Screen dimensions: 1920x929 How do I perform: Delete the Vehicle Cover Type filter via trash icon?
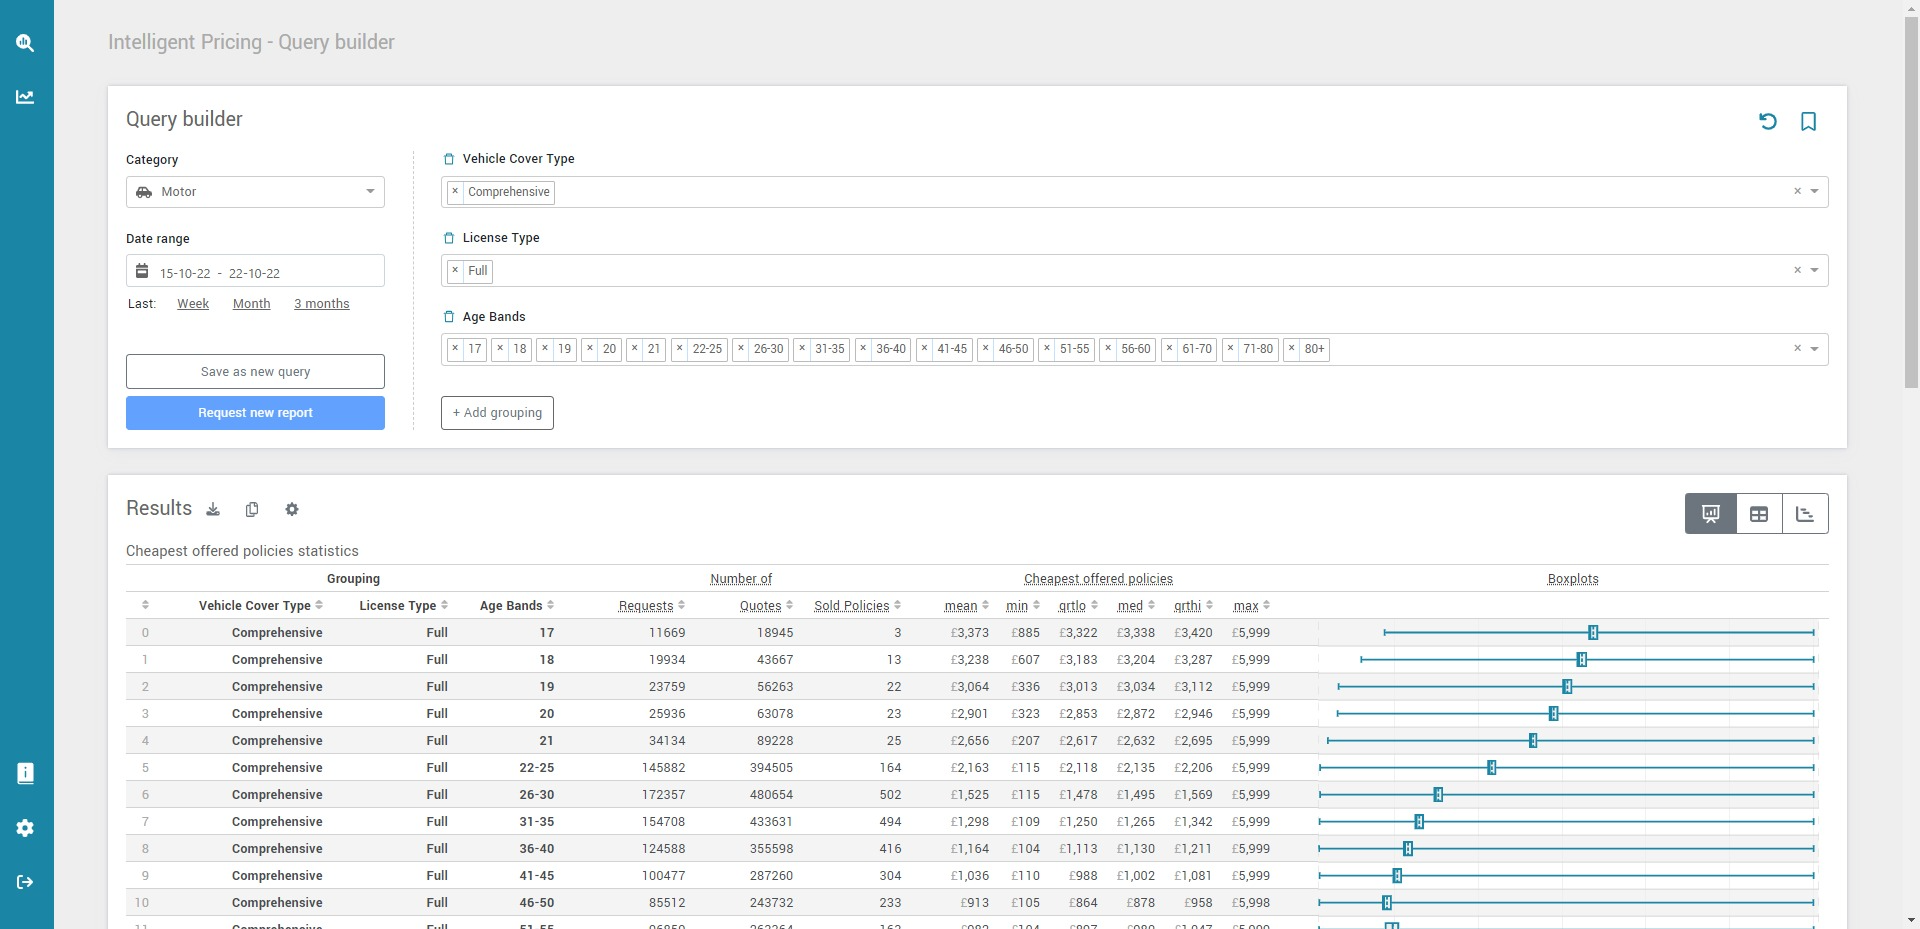[x=447, y=158]
